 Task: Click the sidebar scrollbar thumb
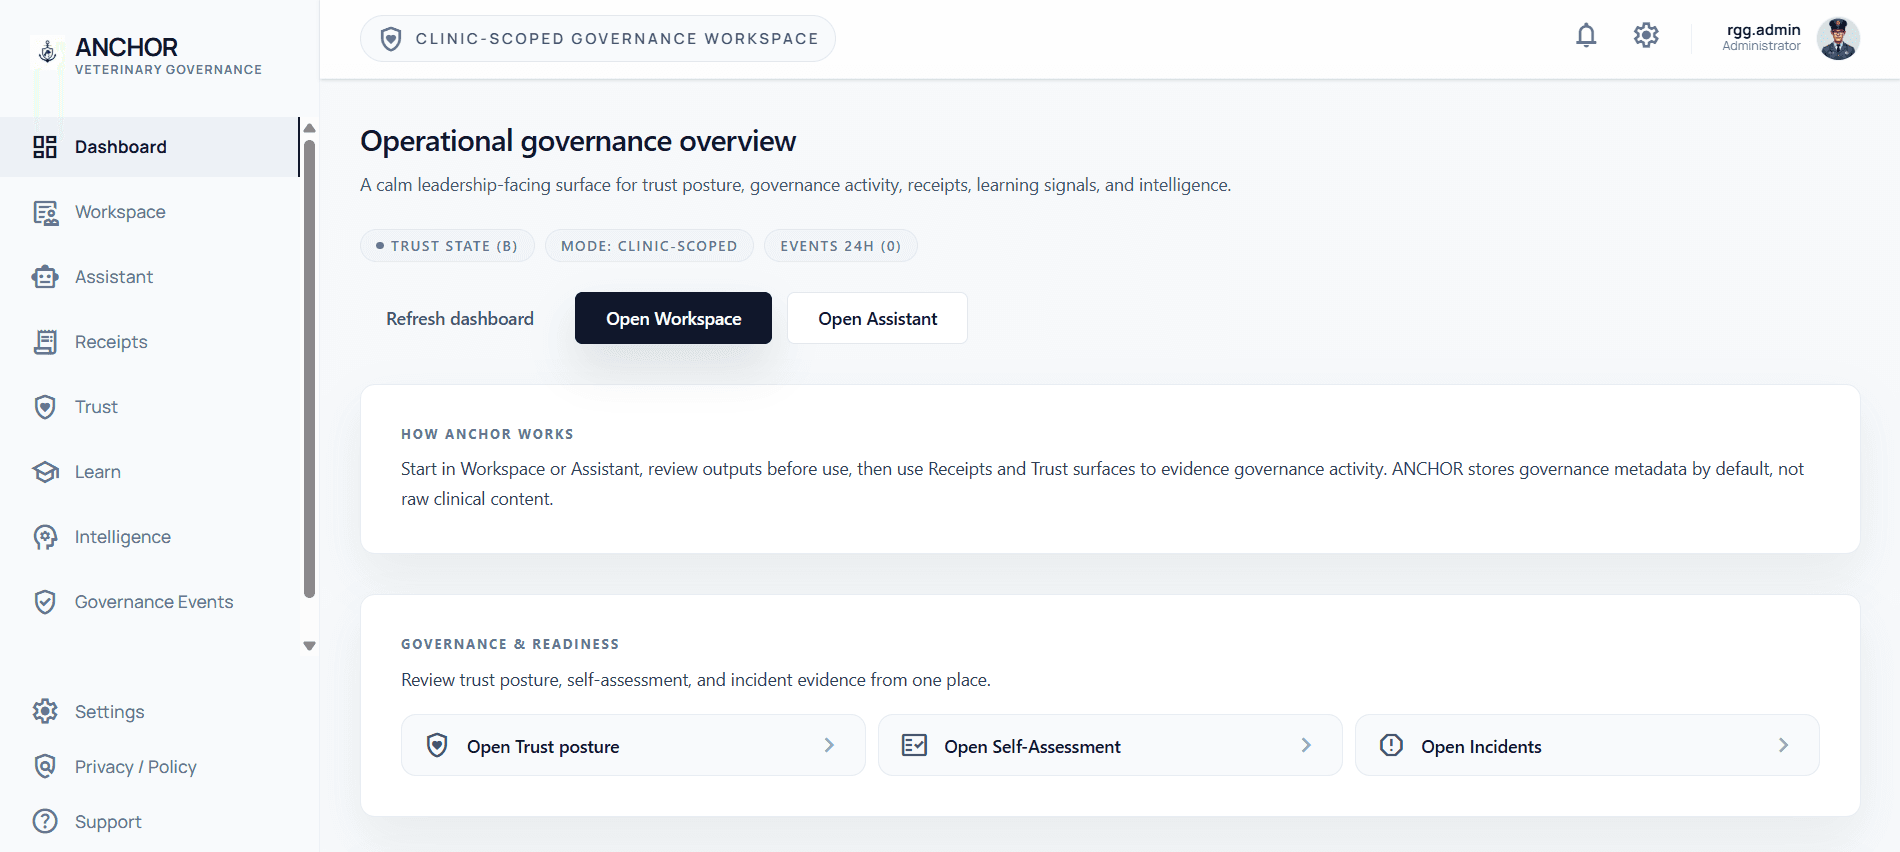tap(309, 368)
